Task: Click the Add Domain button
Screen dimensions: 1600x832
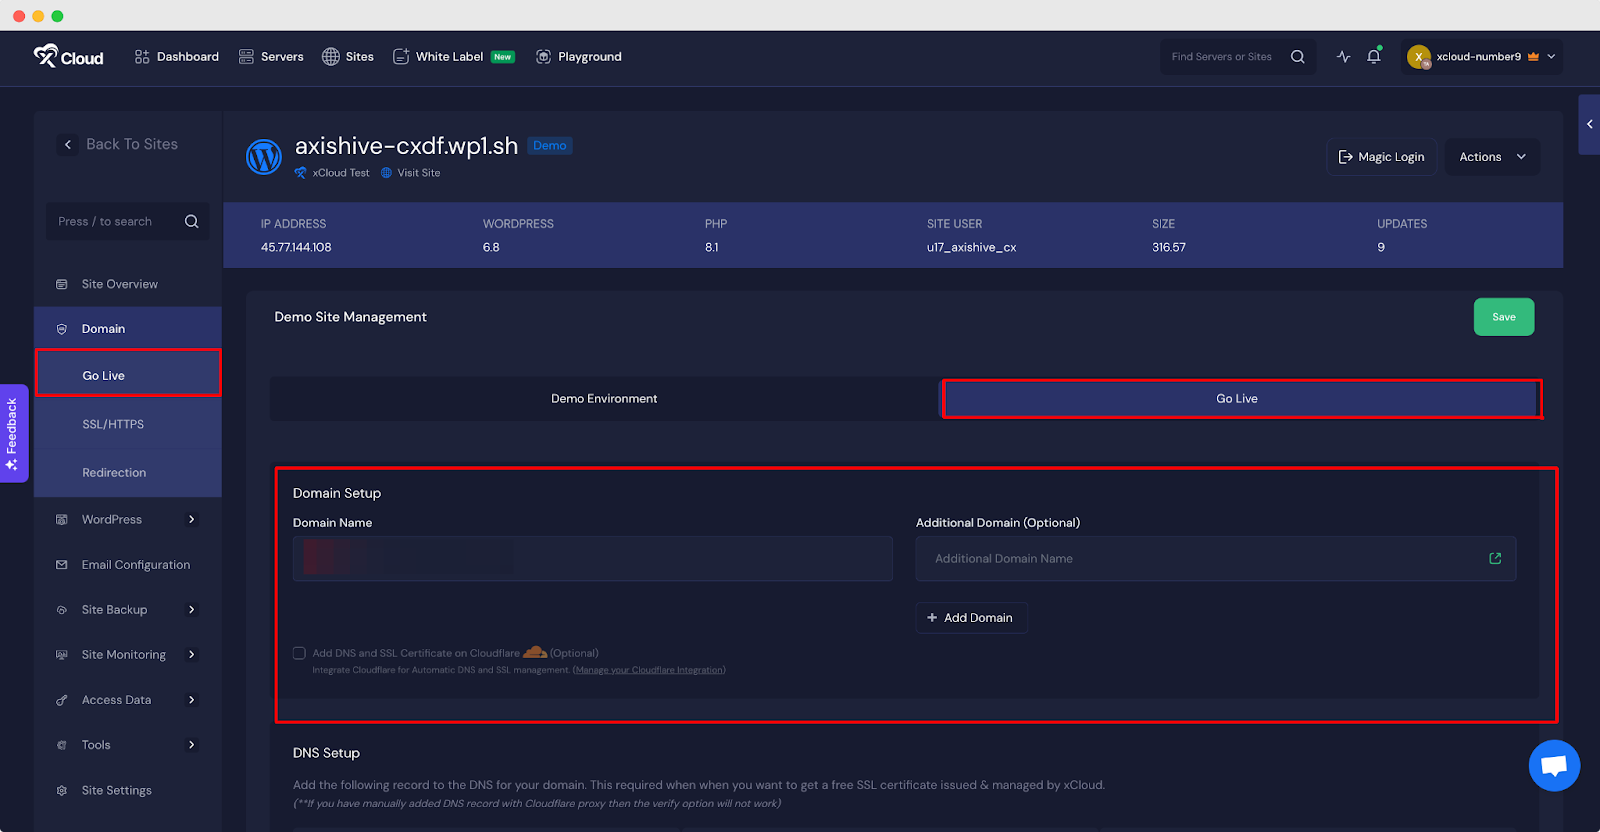Action: coord(971,618)
